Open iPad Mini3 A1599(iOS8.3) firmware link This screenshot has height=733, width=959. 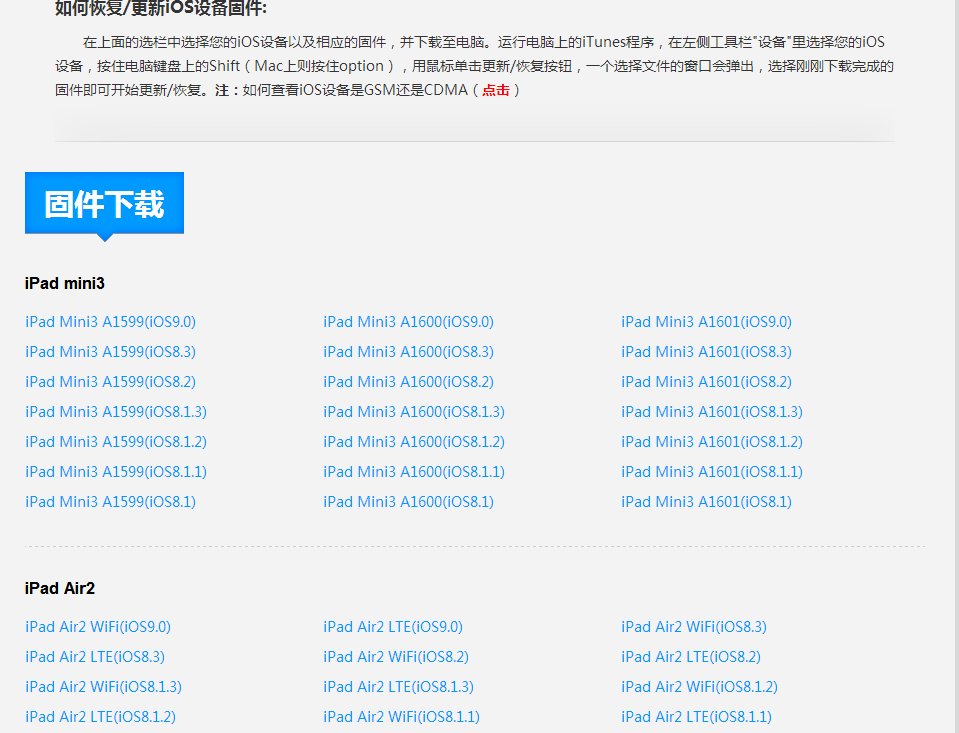click(x=111, y=352)
